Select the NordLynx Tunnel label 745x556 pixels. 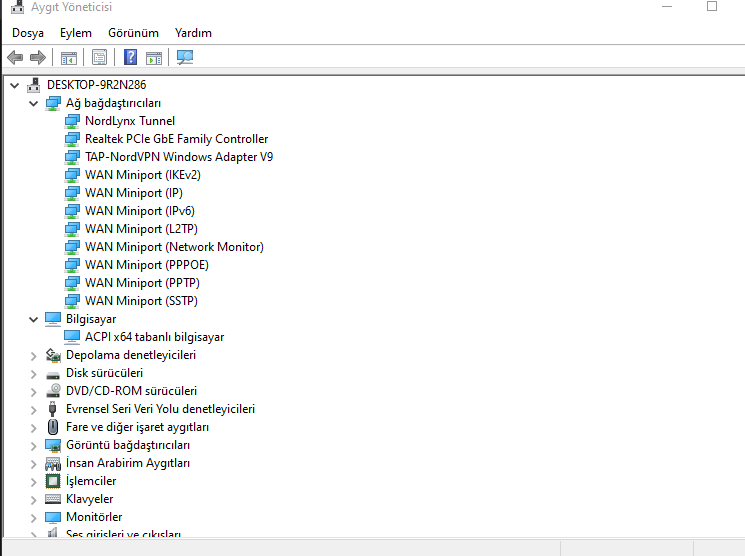click(x=130, y=121)
